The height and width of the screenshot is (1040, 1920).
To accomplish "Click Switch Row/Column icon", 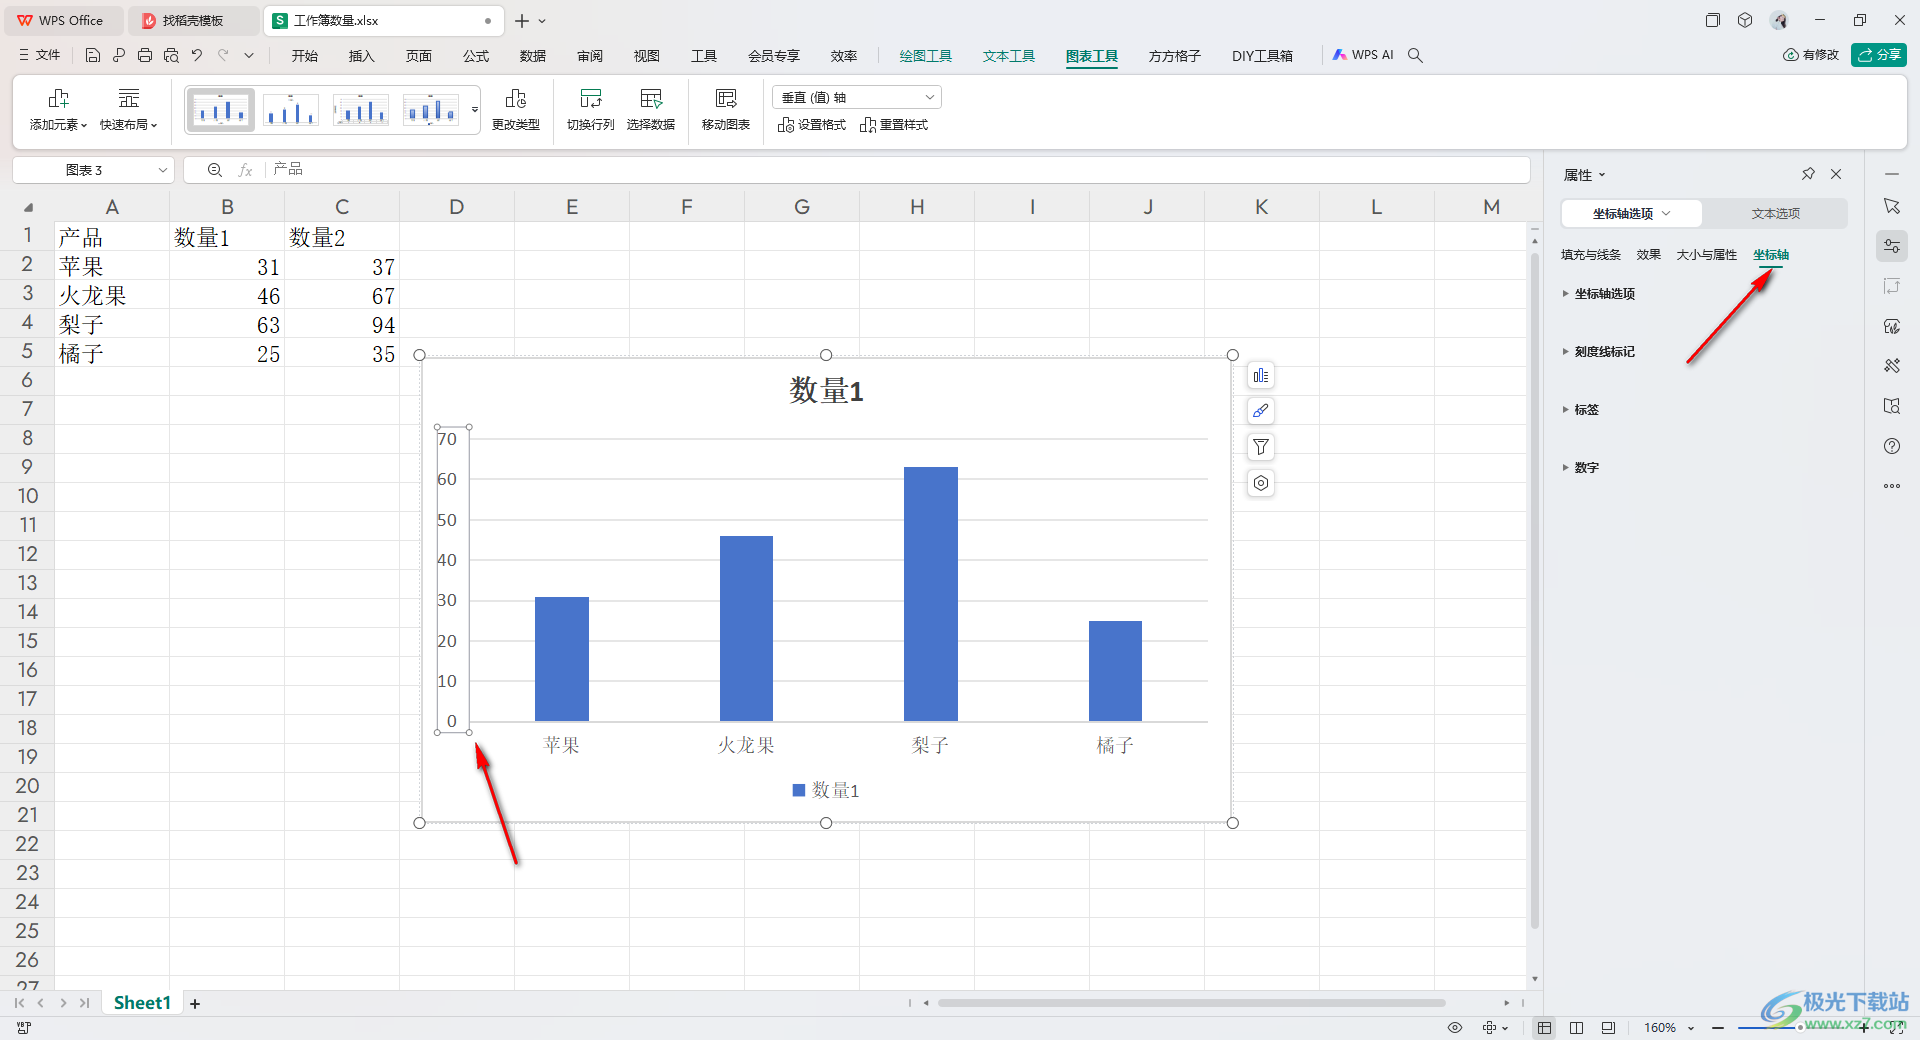I will coord(590,110).
